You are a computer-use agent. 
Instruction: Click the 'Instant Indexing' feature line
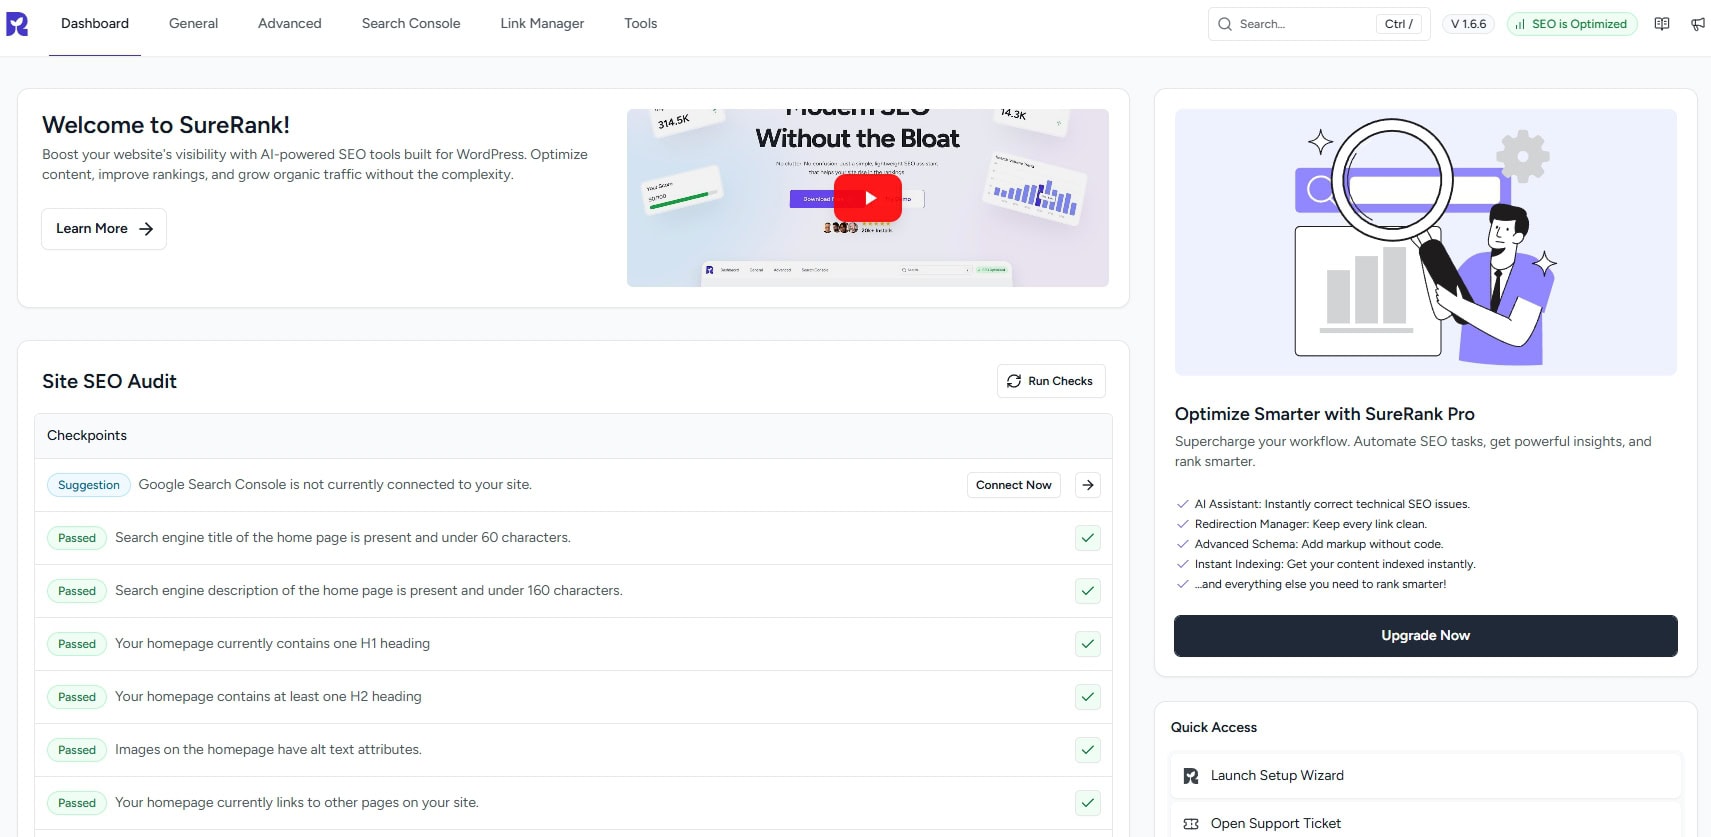pos(1335,564)
